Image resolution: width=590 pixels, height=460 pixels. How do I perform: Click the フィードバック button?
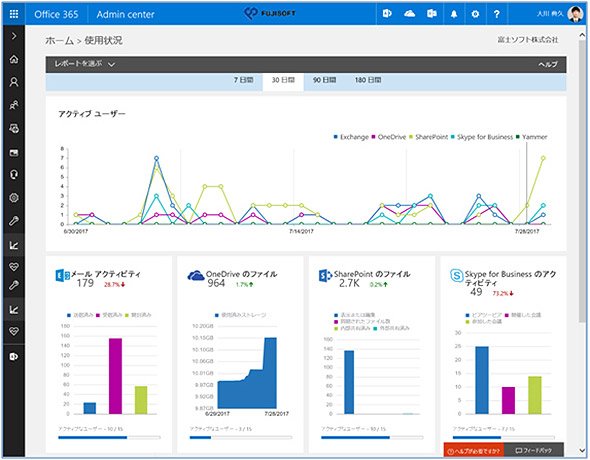[534, 451]
